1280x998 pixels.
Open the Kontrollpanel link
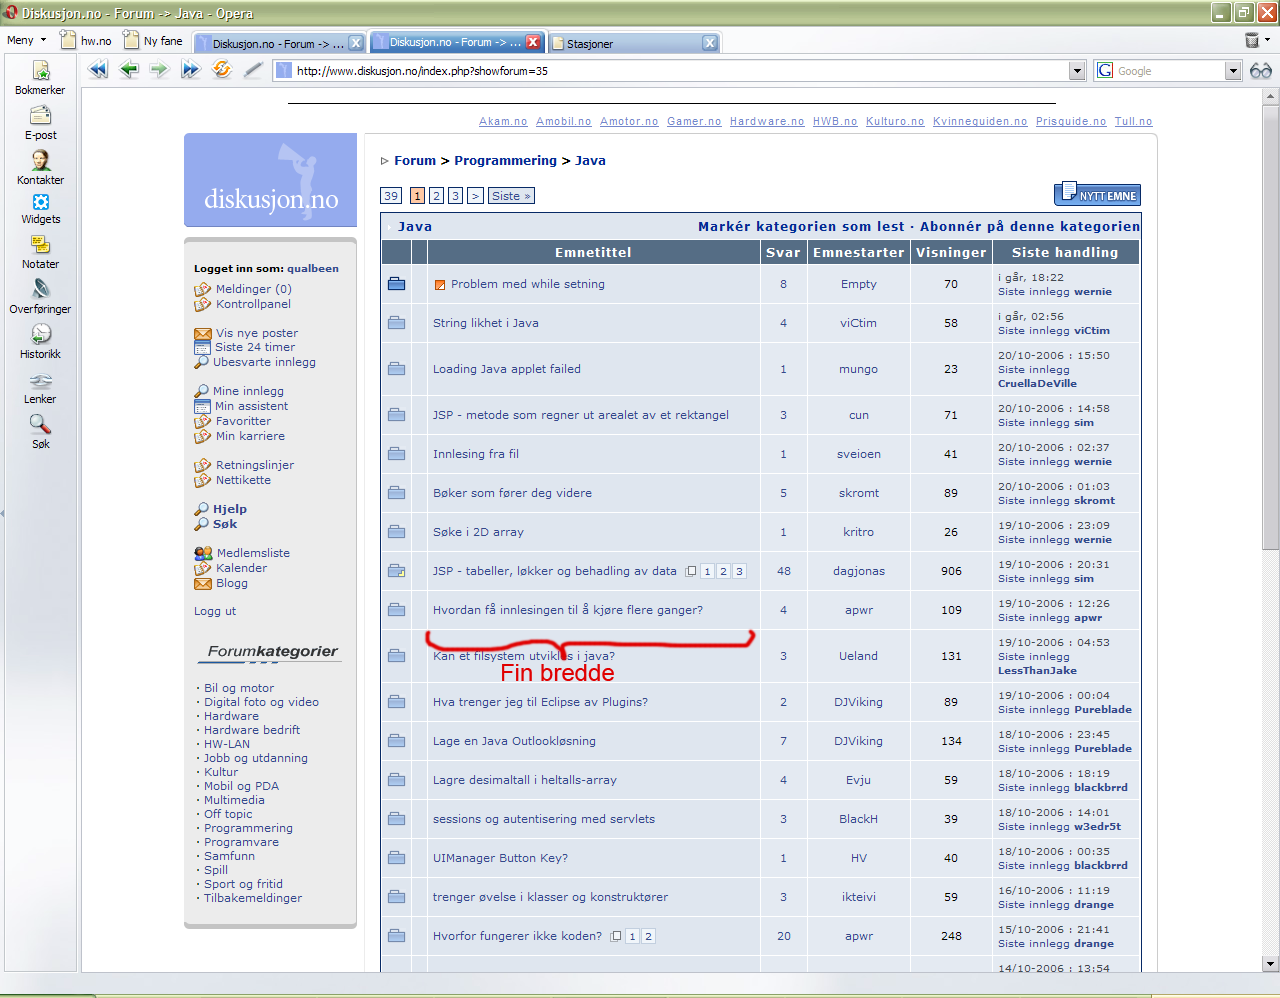click(x=253, y=304)
